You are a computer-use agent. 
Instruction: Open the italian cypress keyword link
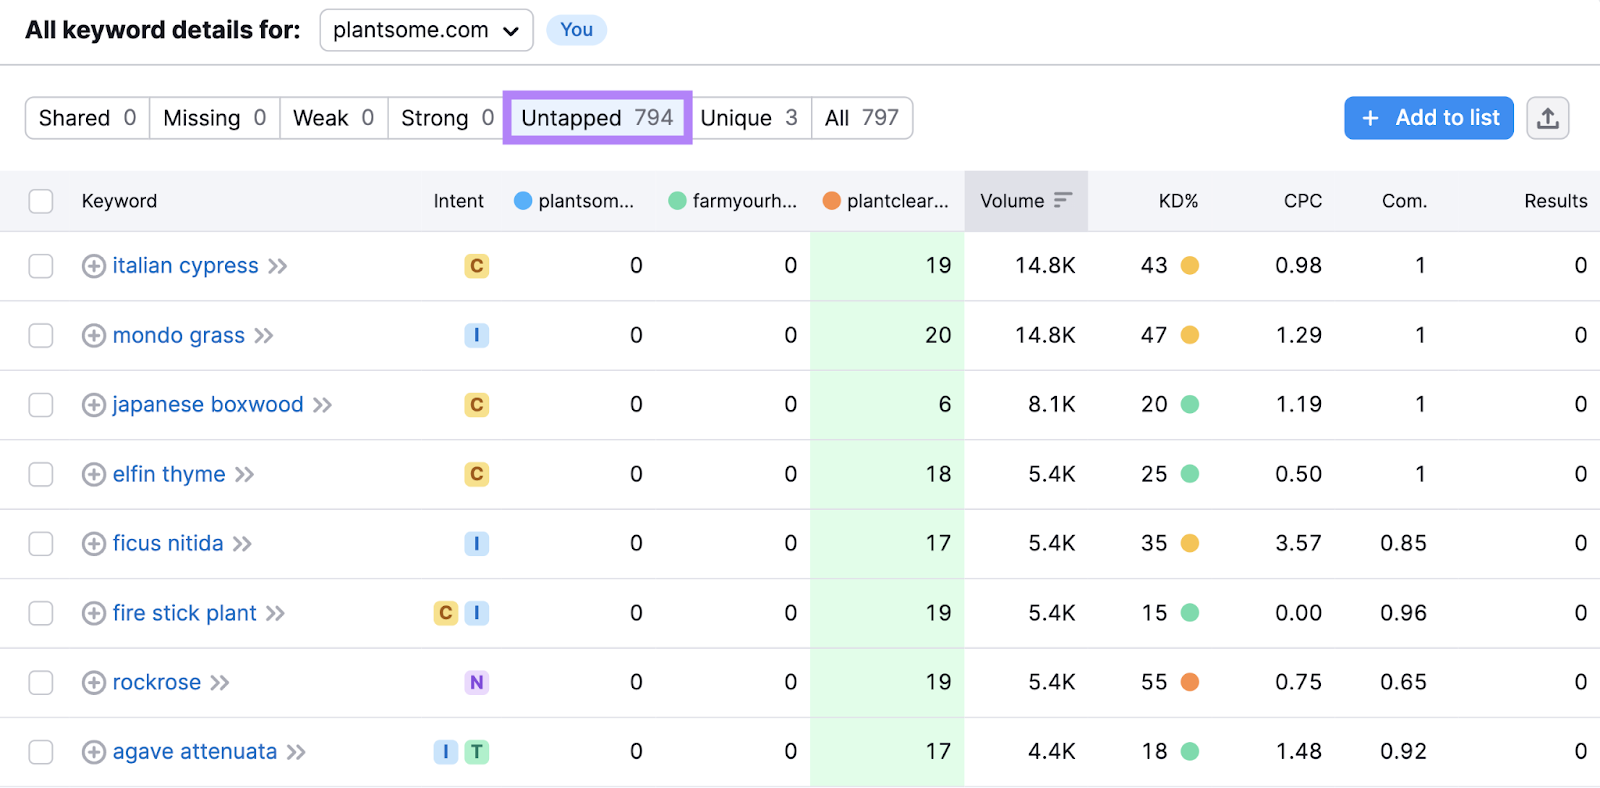click(185, 266)
